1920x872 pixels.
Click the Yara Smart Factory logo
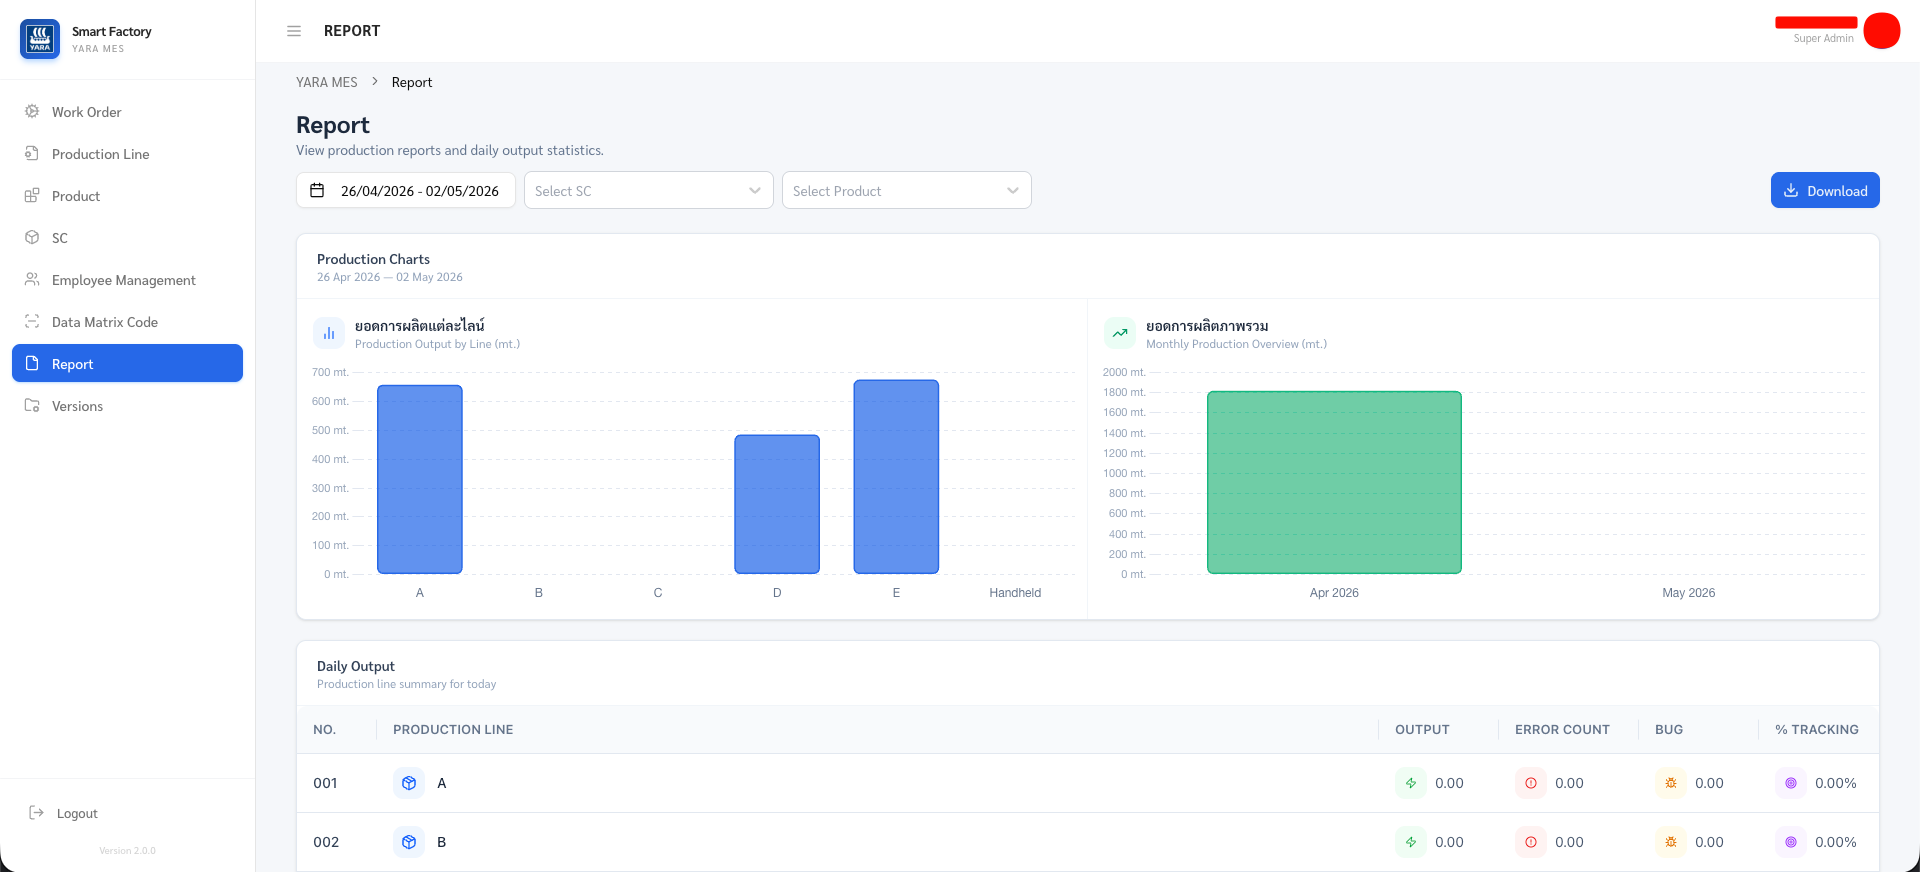[40, 39]
